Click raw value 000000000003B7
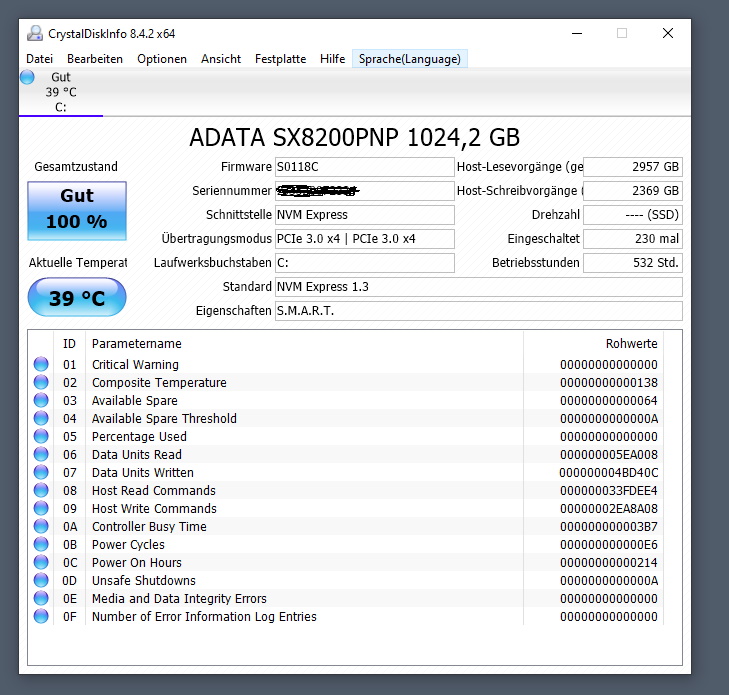 pos(609,527)
